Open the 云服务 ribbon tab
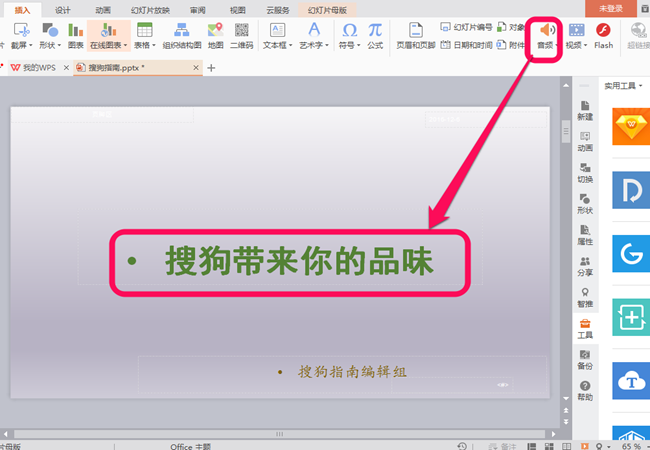 [278, 10]
